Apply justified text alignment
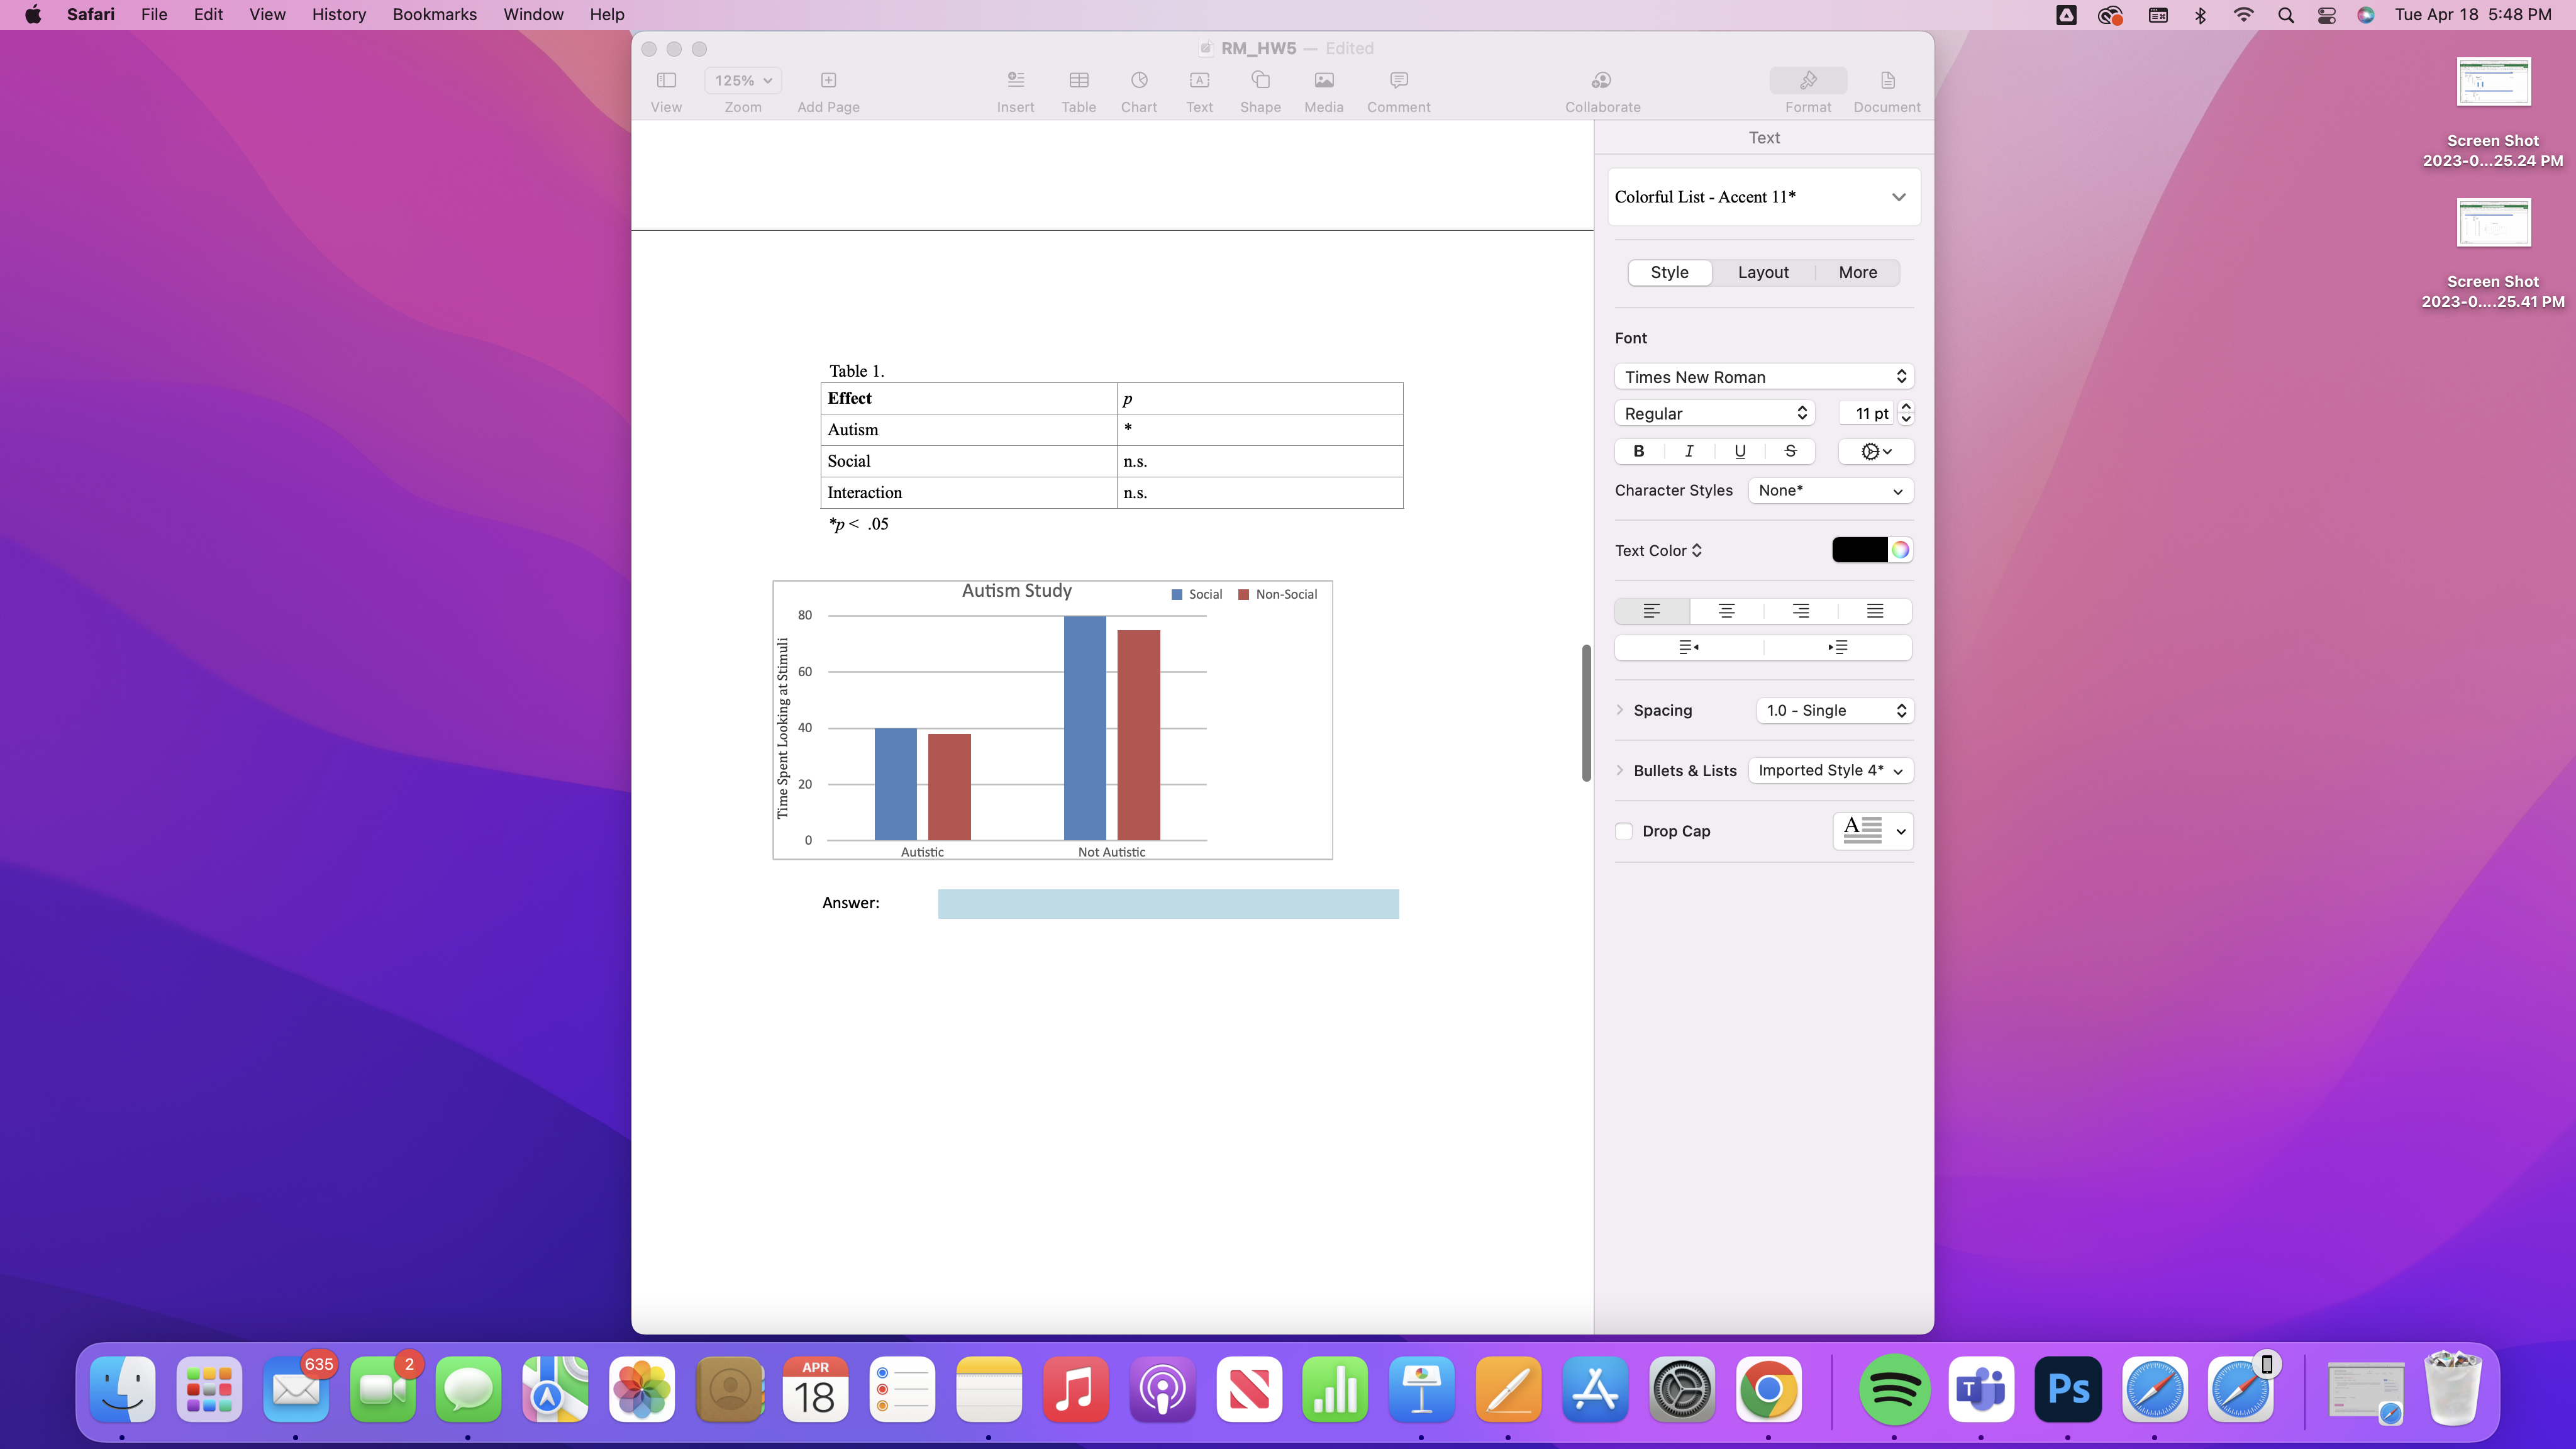Screen dimensions: 2576x1449 coord(1875,611)
